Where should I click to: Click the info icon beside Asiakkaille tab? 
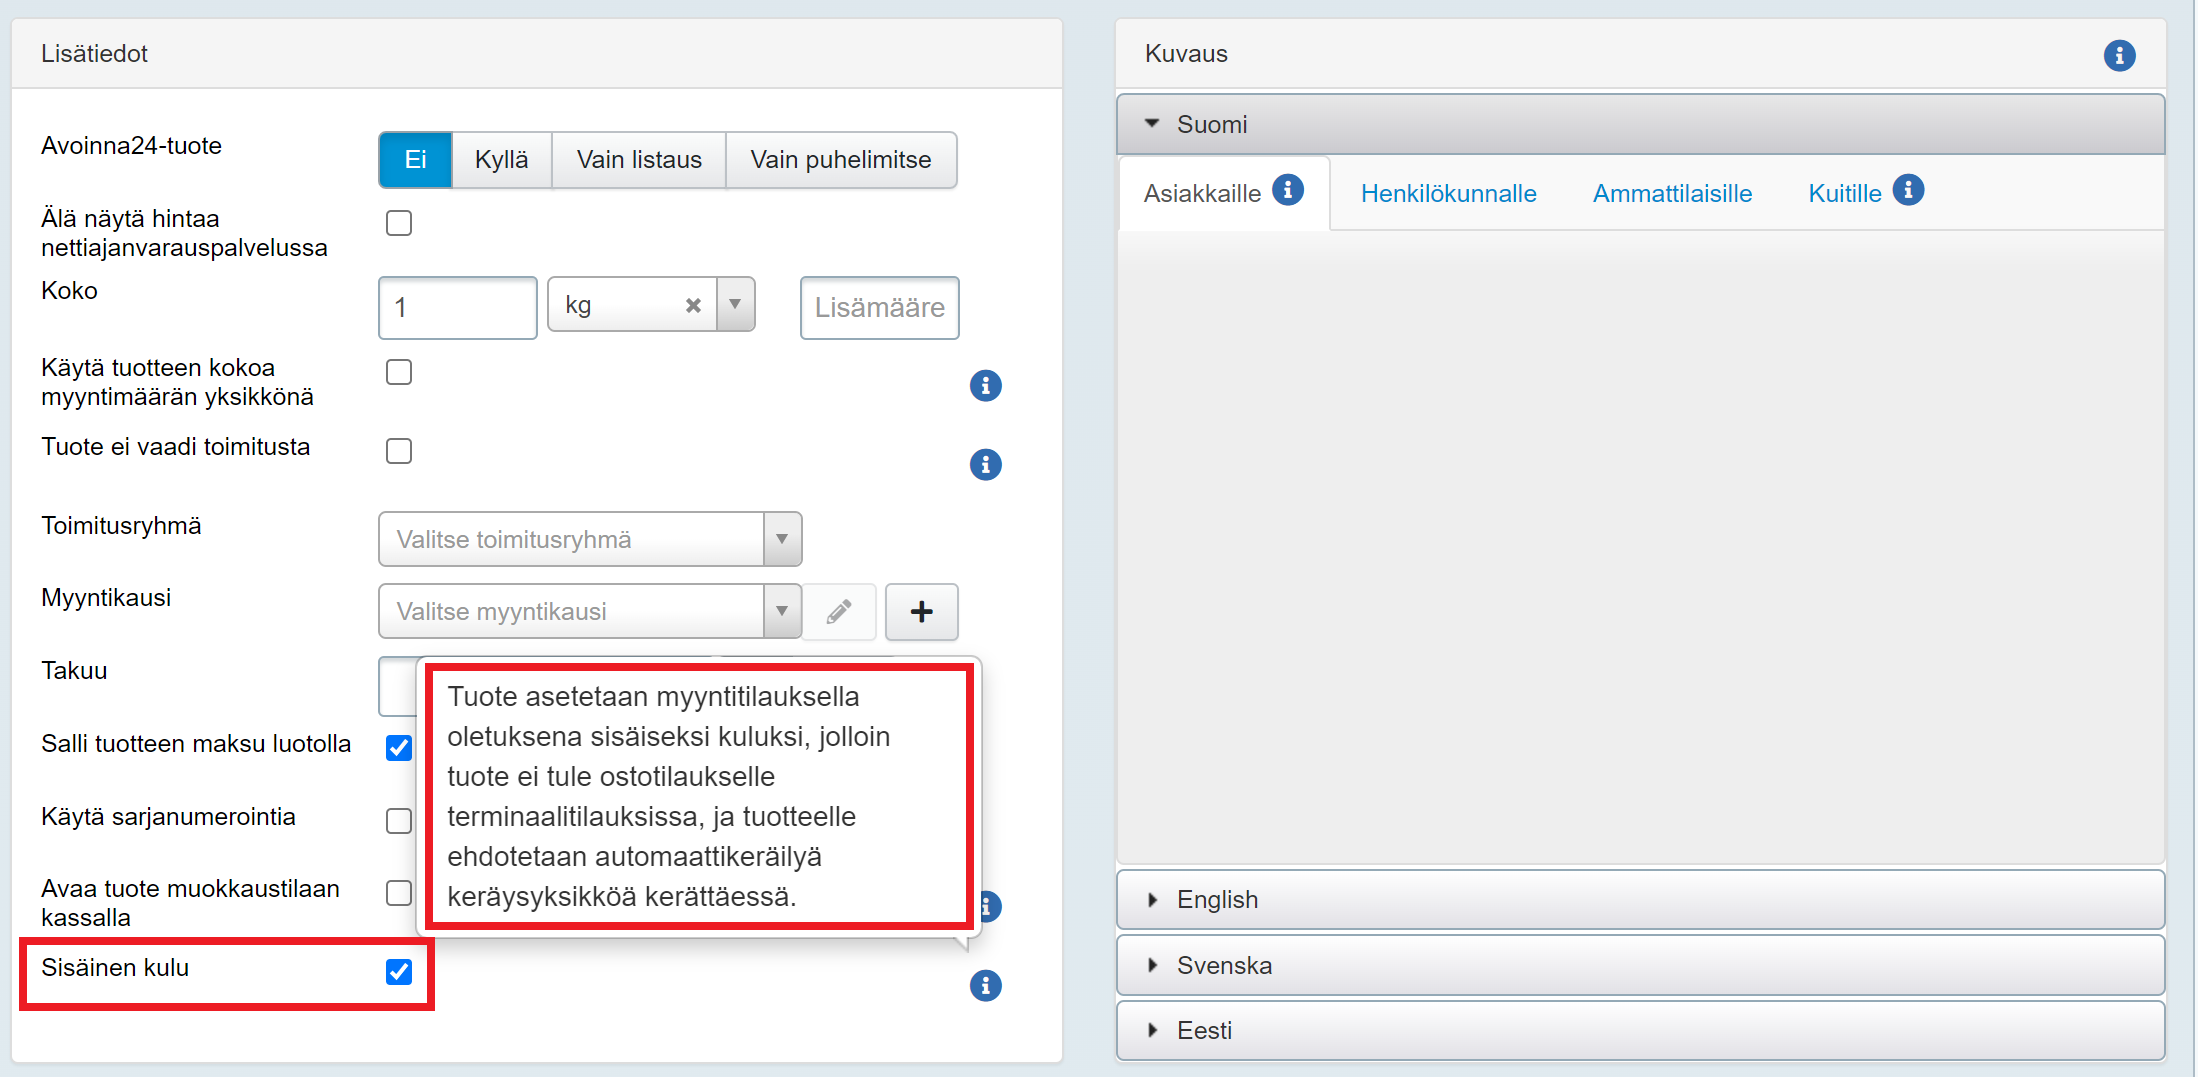click(1288, 190)
